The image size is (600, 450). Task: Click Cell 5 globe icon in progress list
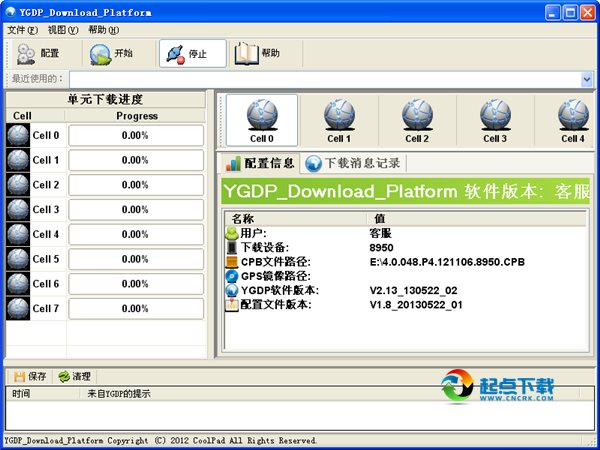(18, 259)
